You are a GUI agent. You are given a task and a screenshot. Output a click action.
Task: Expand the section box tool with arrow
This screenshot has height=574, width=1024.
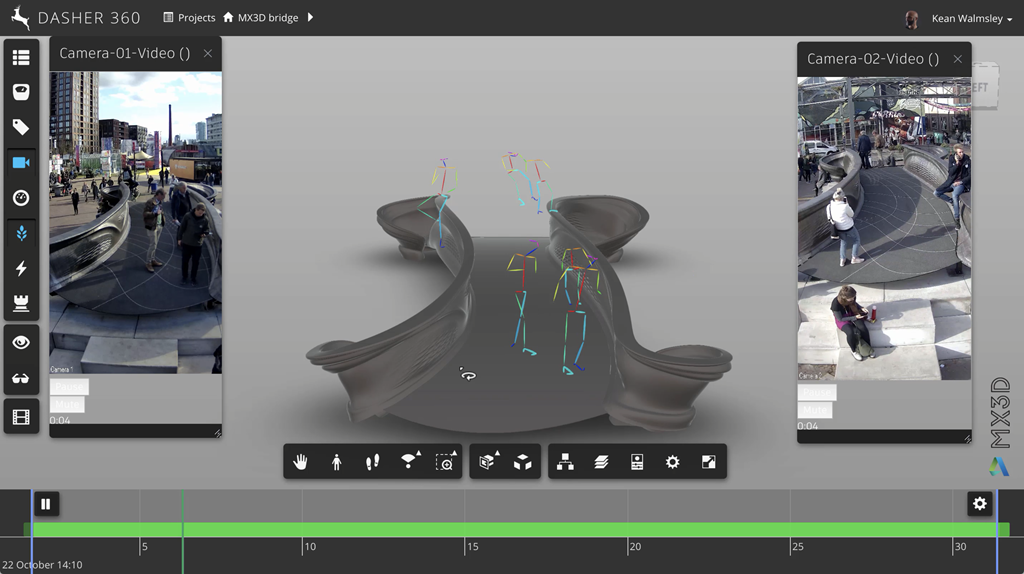coord(487,462)
